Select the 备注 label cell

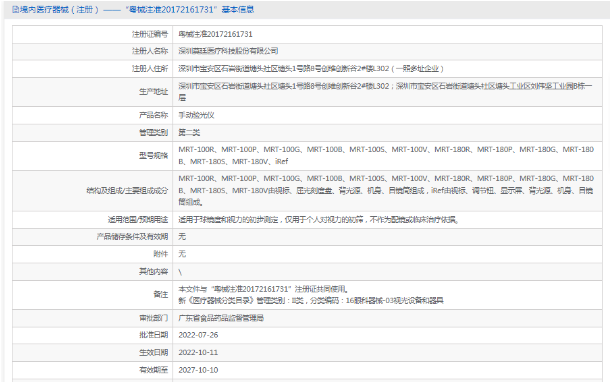(x=93, y=295)
